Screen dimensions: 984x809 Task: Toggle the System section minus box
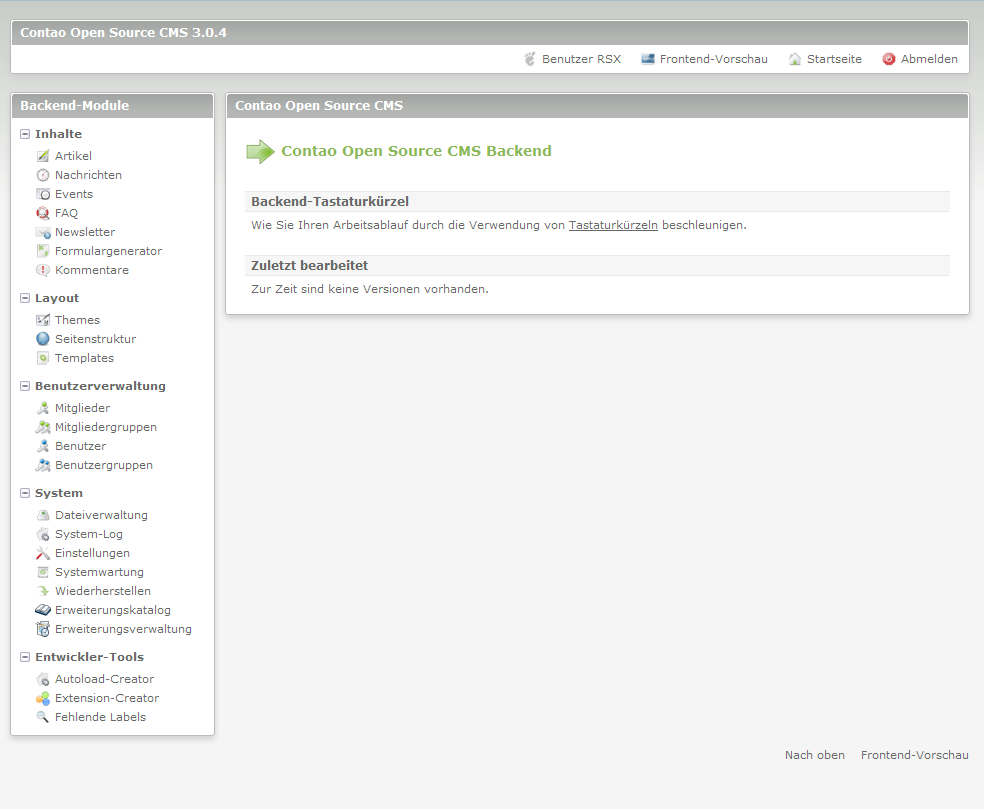pyautogui.click(x=25, y=493)
